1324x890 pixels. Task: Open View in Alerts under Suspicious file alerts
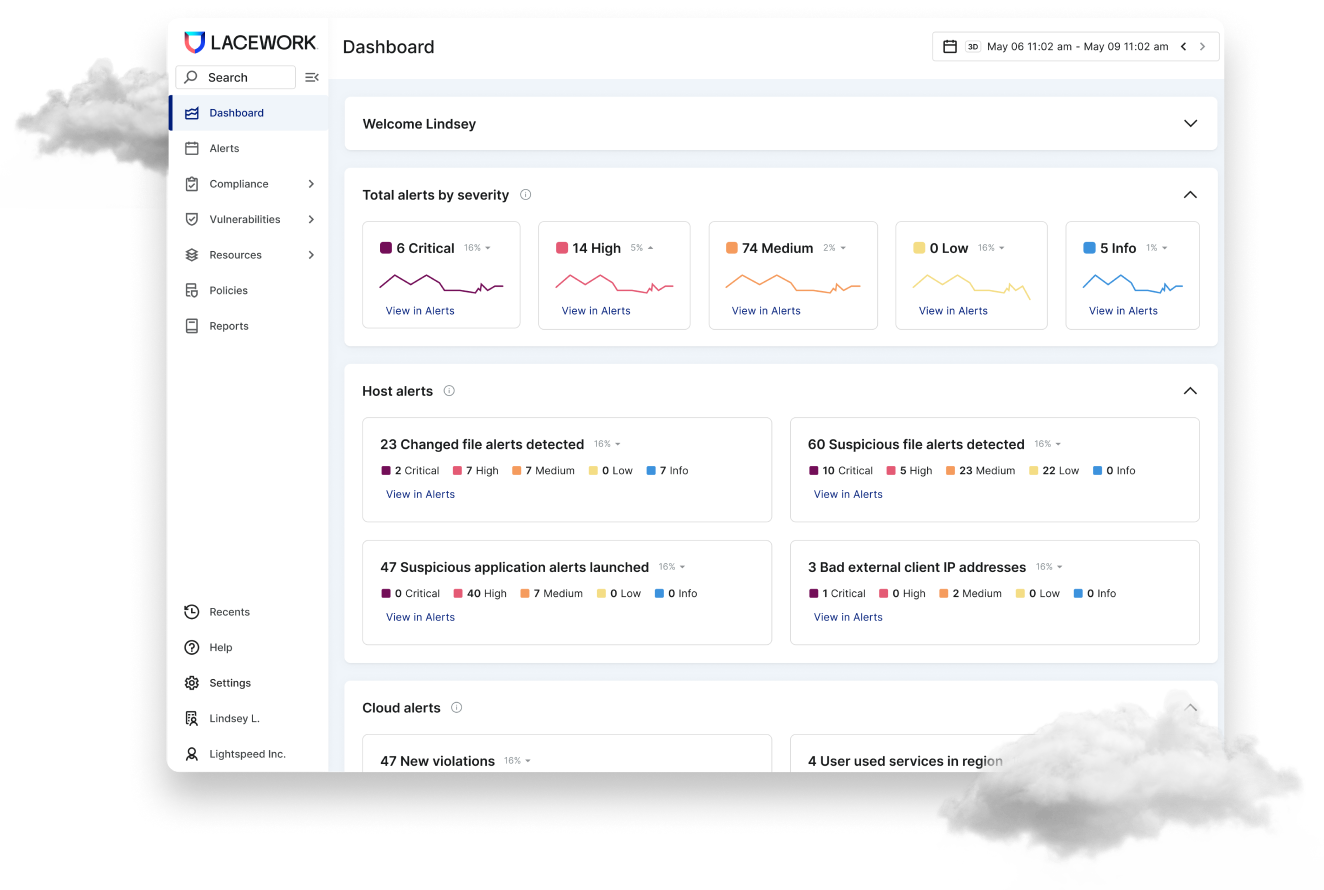point(848,494)
